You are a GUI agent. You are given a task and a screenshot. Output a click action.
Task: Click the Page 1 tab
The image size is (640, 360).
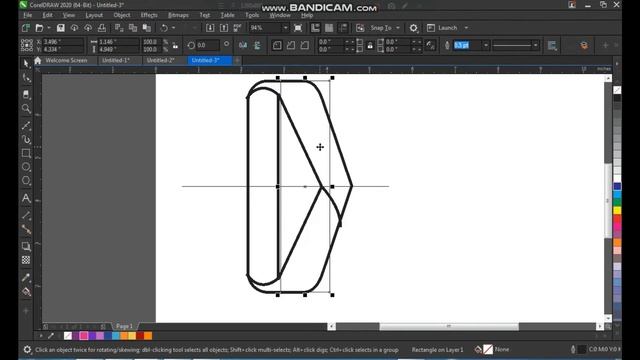124,326
